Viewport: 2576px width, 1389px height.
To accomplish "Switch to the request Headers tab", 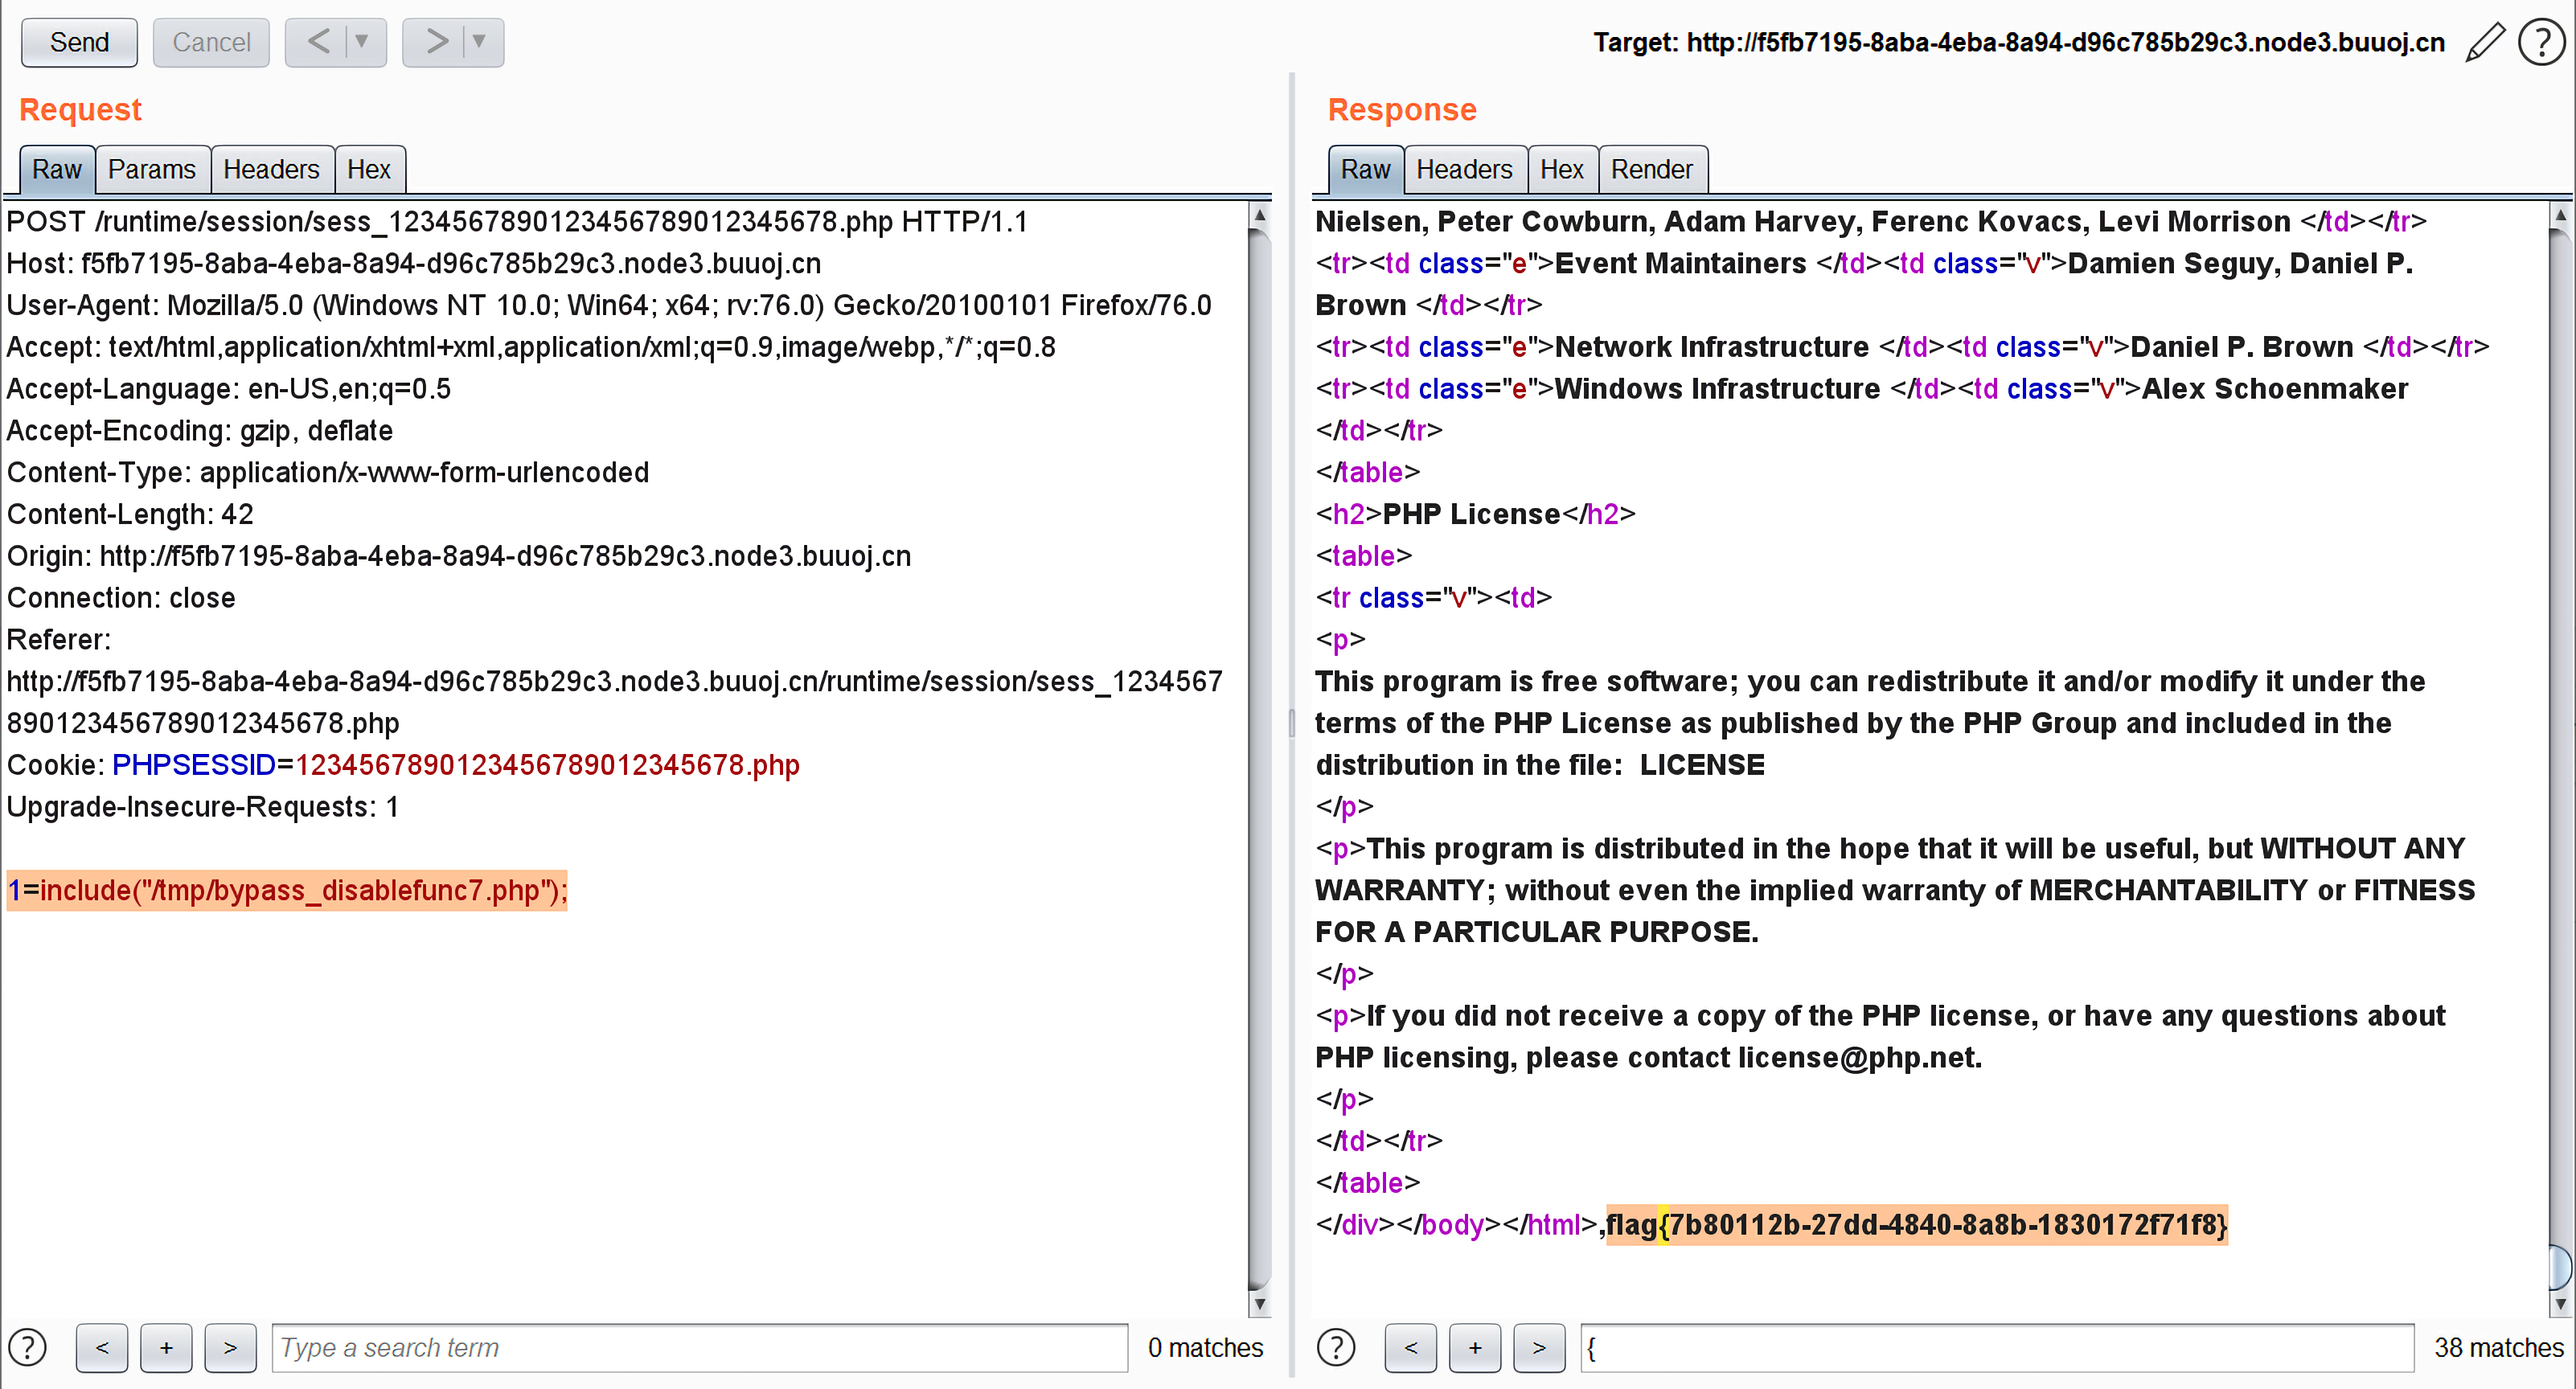I will coord(272,169).
